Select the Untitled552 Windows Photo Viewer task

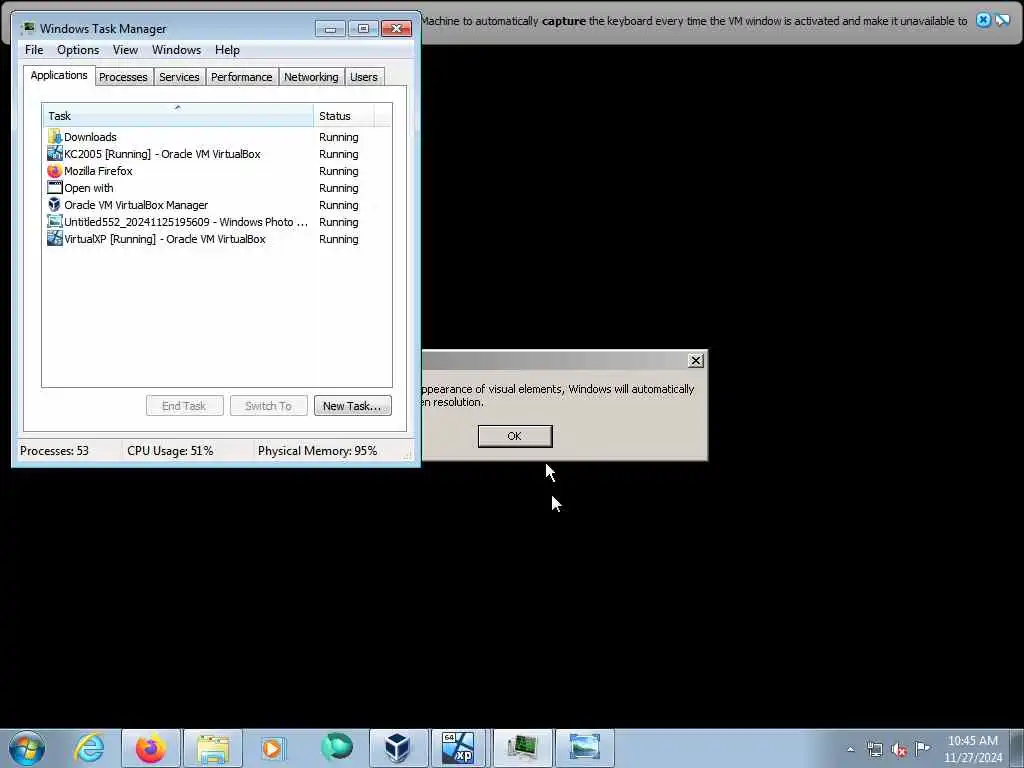[217, 222]
